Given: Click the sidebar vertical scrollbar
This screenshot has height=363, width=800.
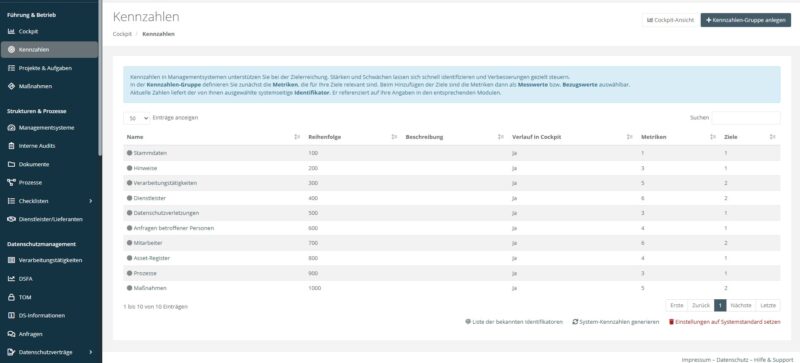Looking at the screenshot, I should pyautogui.click(x=100, y=78).
